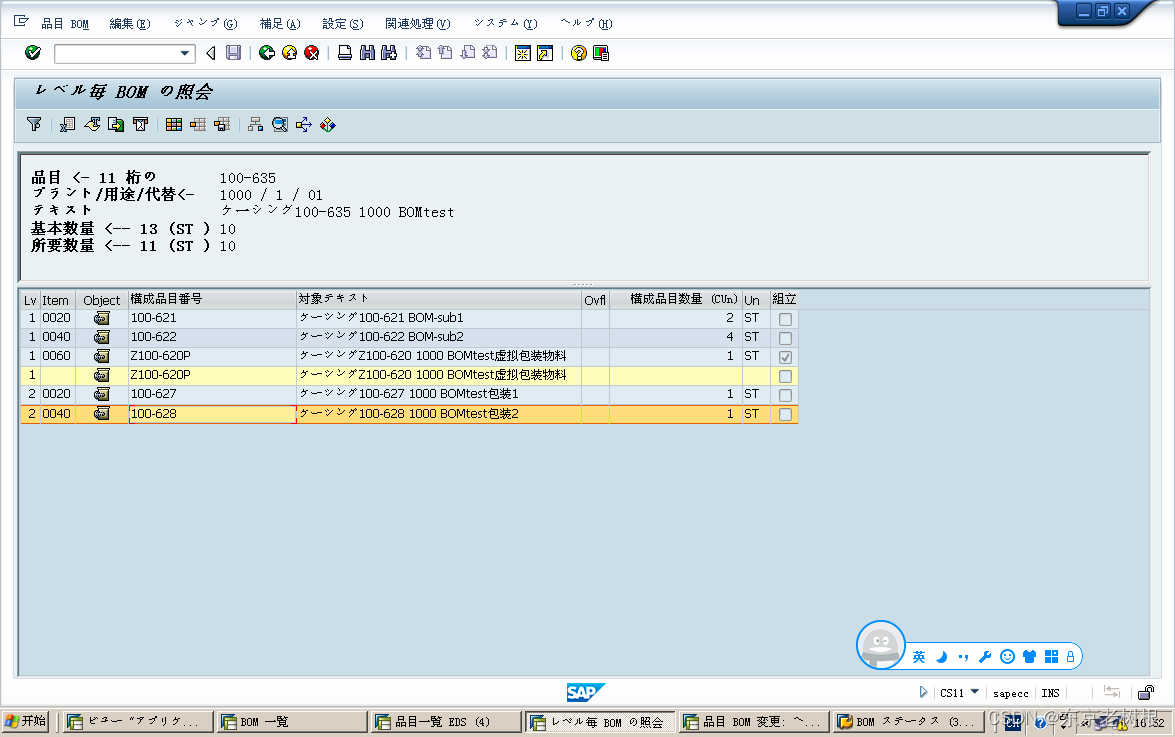Open the CS11 dropdown in the status bar
Viewport: 1175px width, 737px height.
(975, 693)
